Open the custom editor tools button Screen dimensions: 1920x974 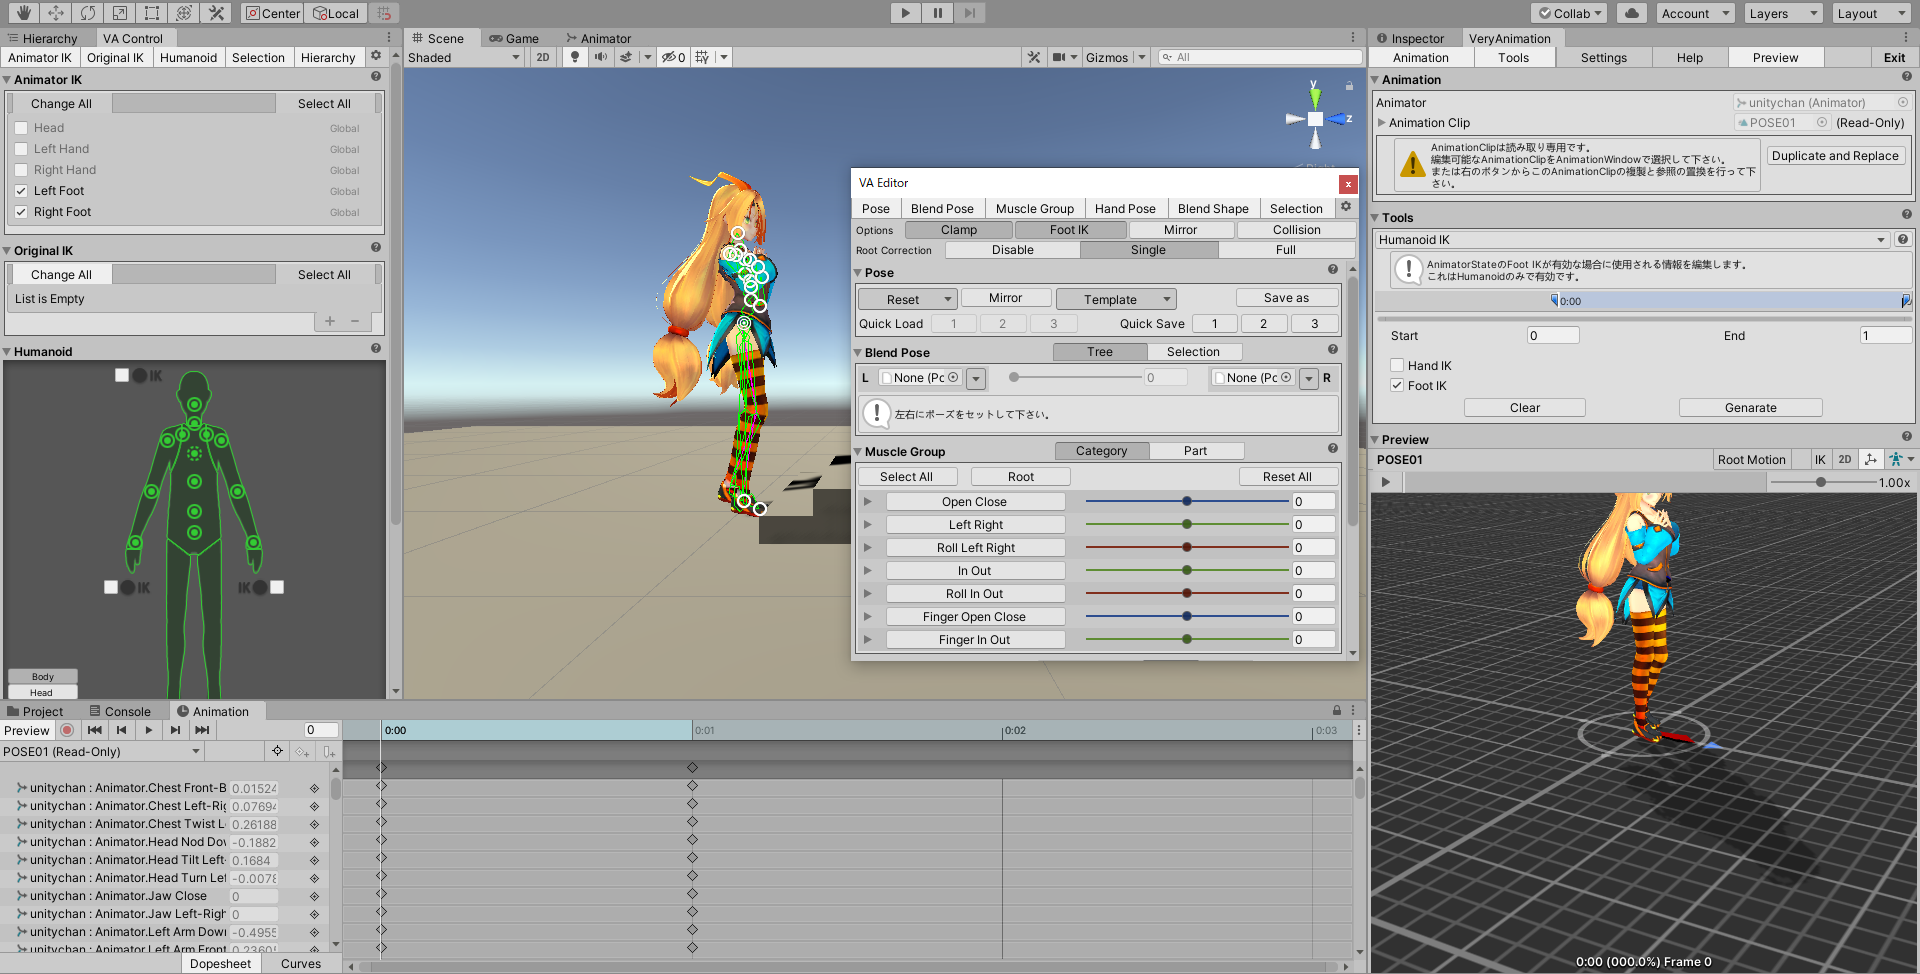[216, 13]
